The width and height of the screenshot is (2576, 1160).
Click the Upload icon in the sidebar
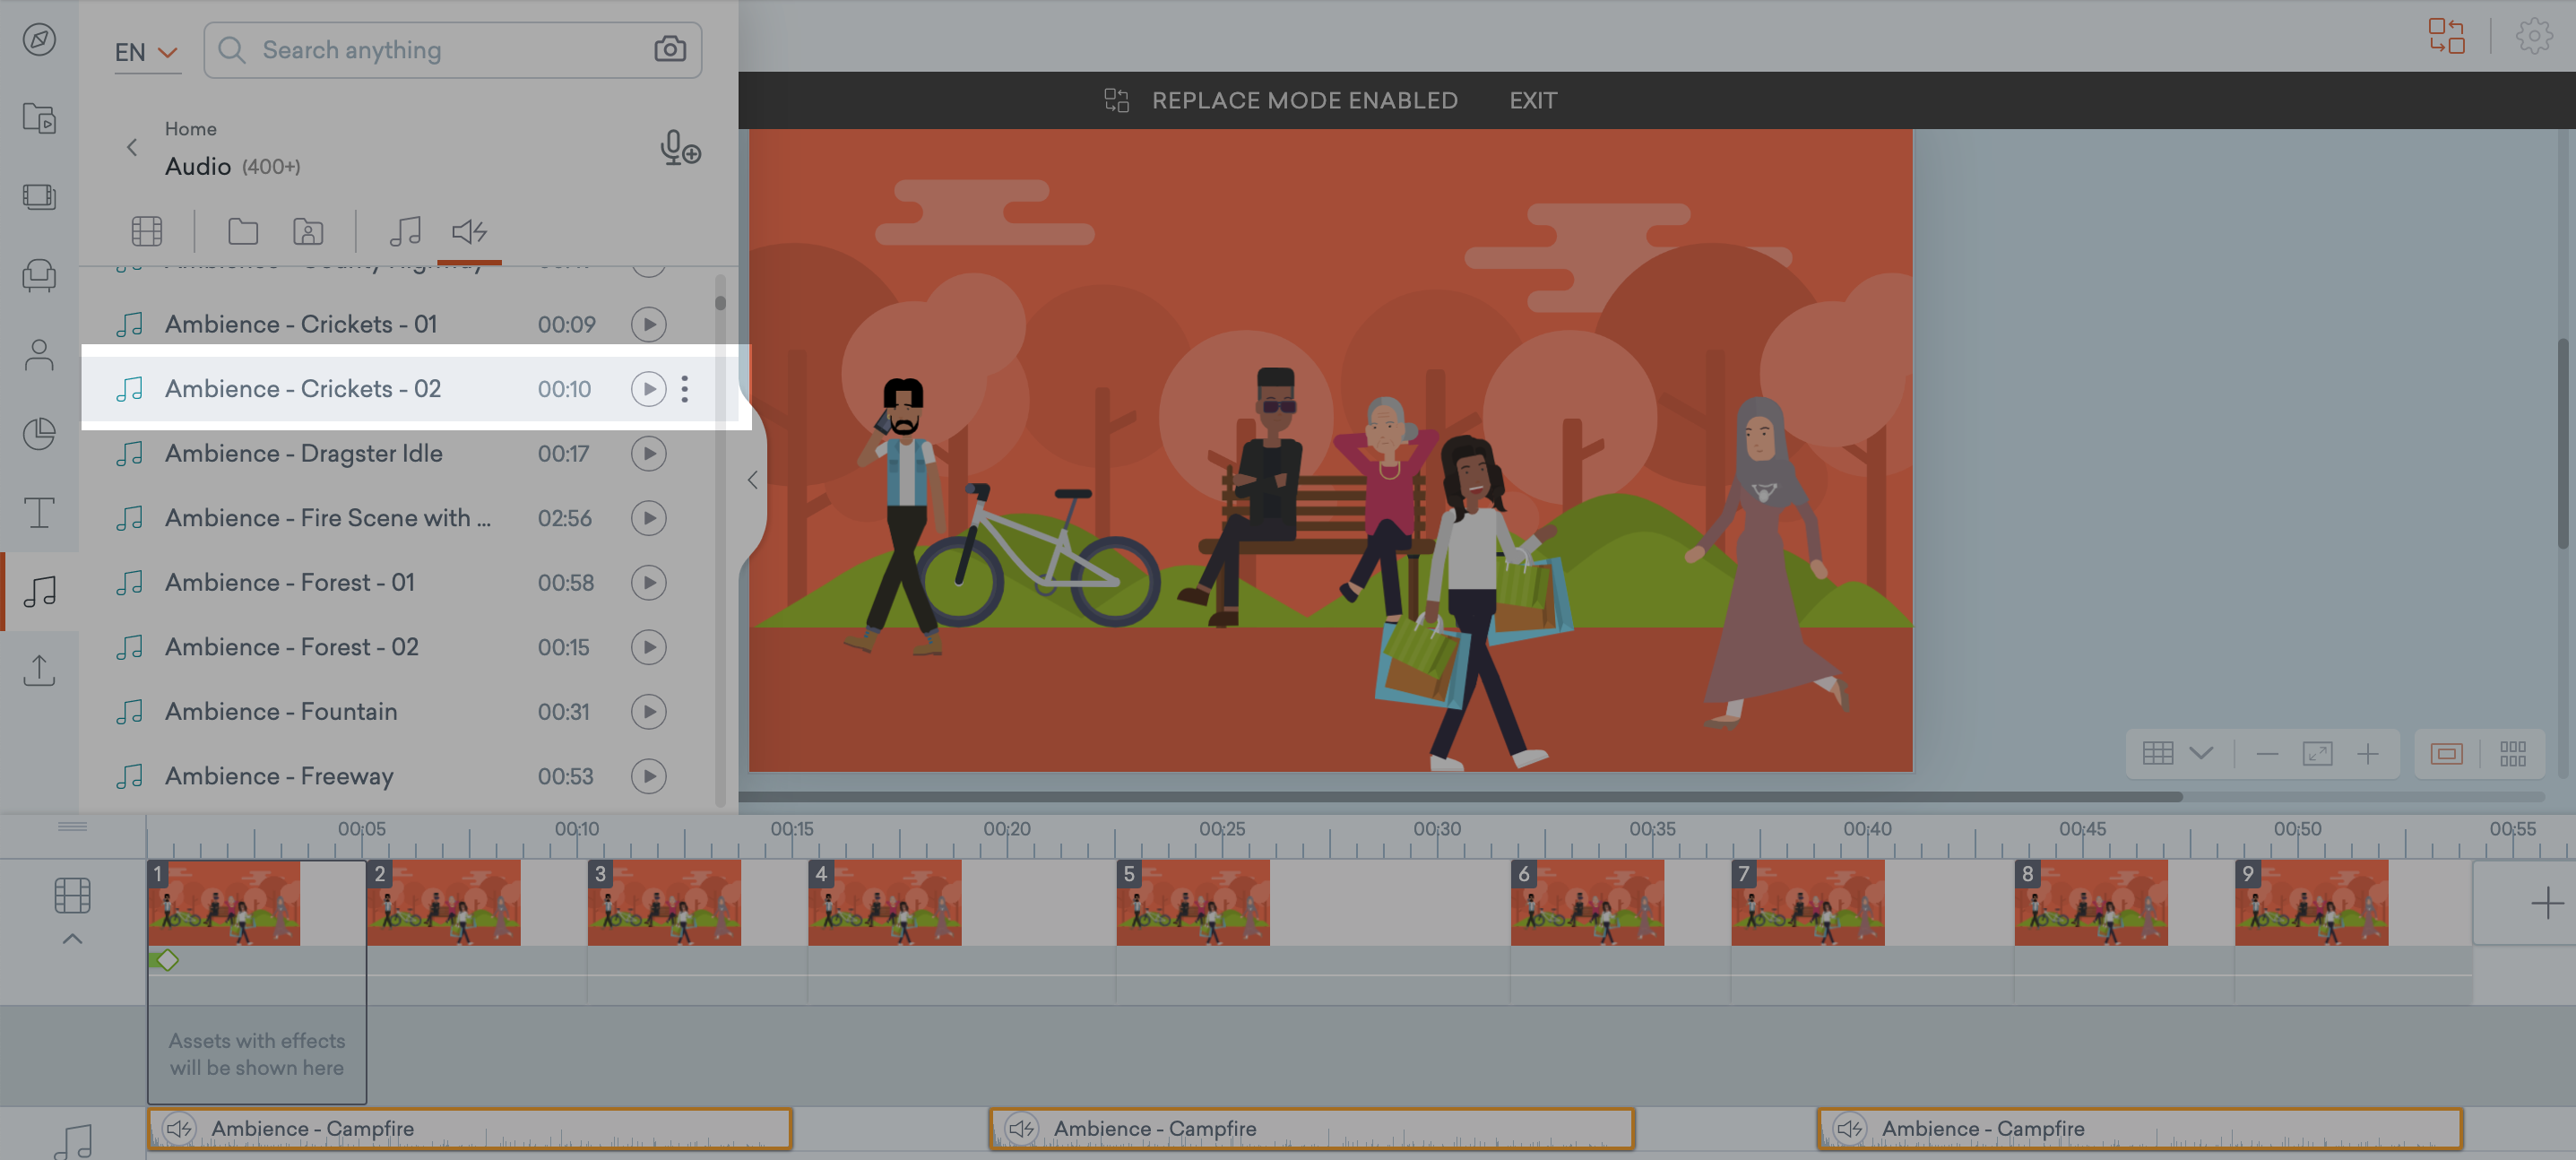[39, 669]
